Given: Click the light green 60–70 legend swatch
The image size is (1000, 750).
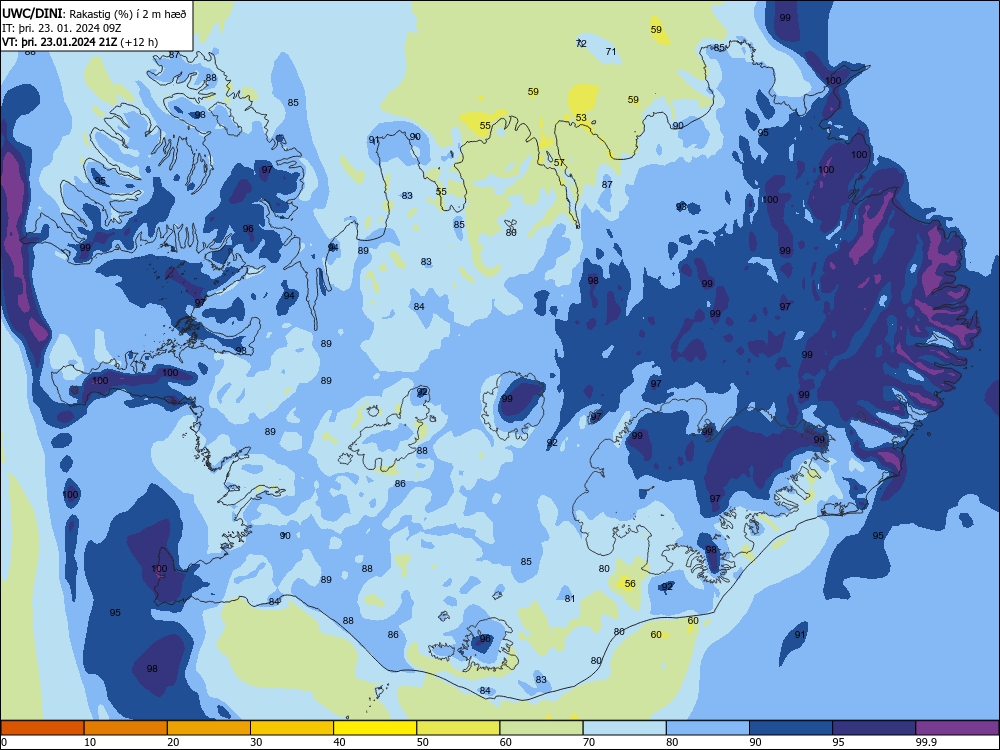Looking at the screenshot, I should (x=541, y=728).
